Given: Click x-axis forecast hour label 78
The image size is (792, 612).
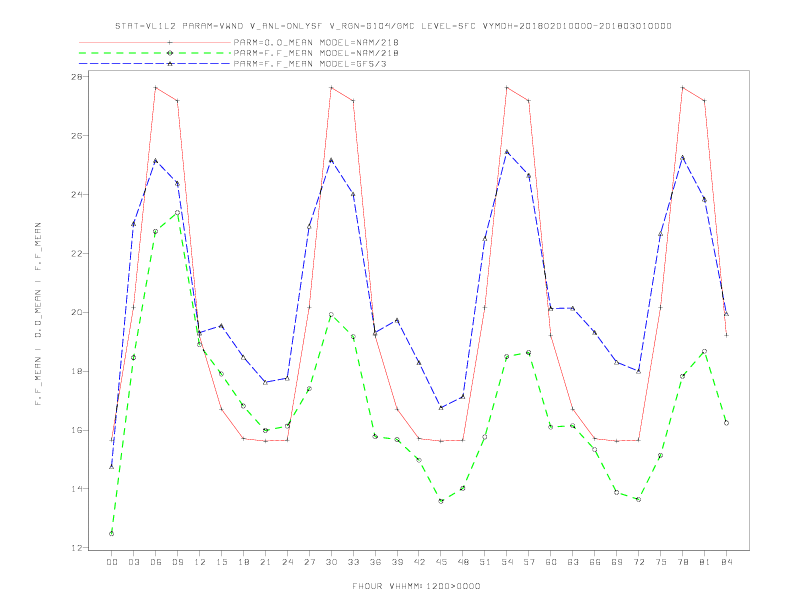Looking at the screenshot, I should [682, 562].
